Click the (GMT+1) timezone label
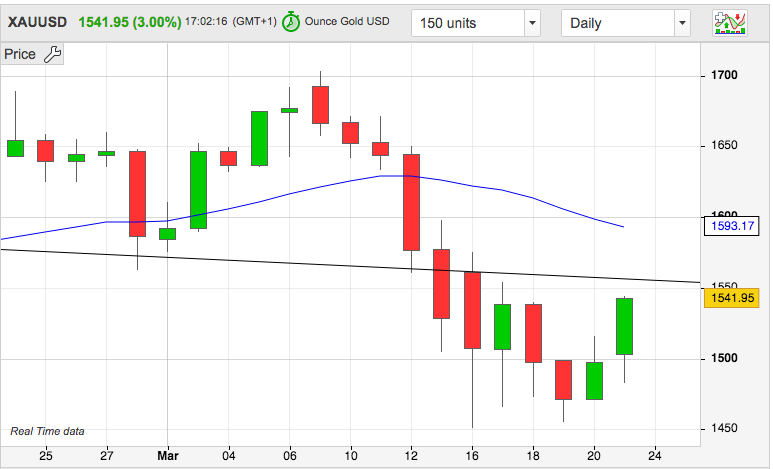 coord(254,22)
